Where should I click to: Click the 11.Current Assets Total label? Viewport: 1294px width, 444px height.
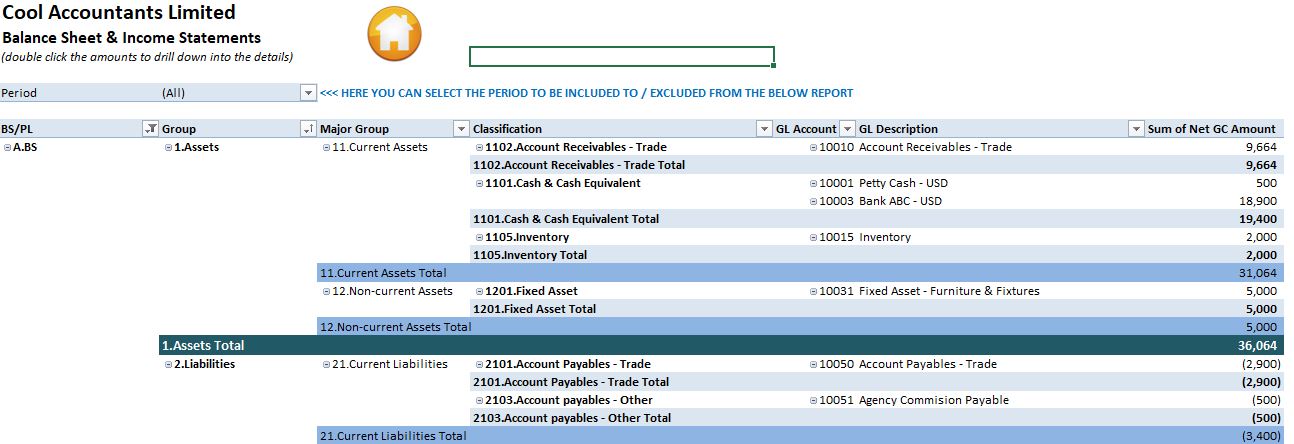383,273
